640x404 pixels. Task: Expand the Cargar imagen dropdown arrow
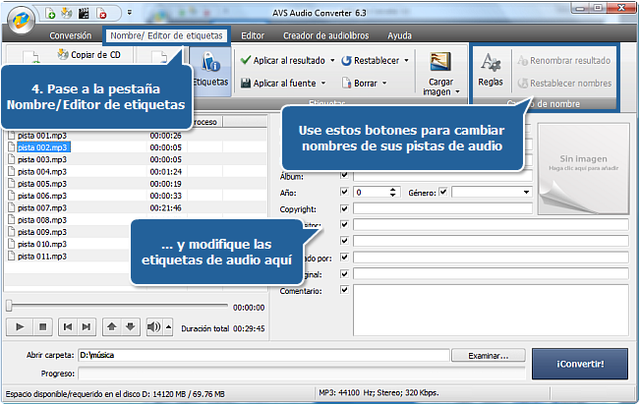point(457,92)
